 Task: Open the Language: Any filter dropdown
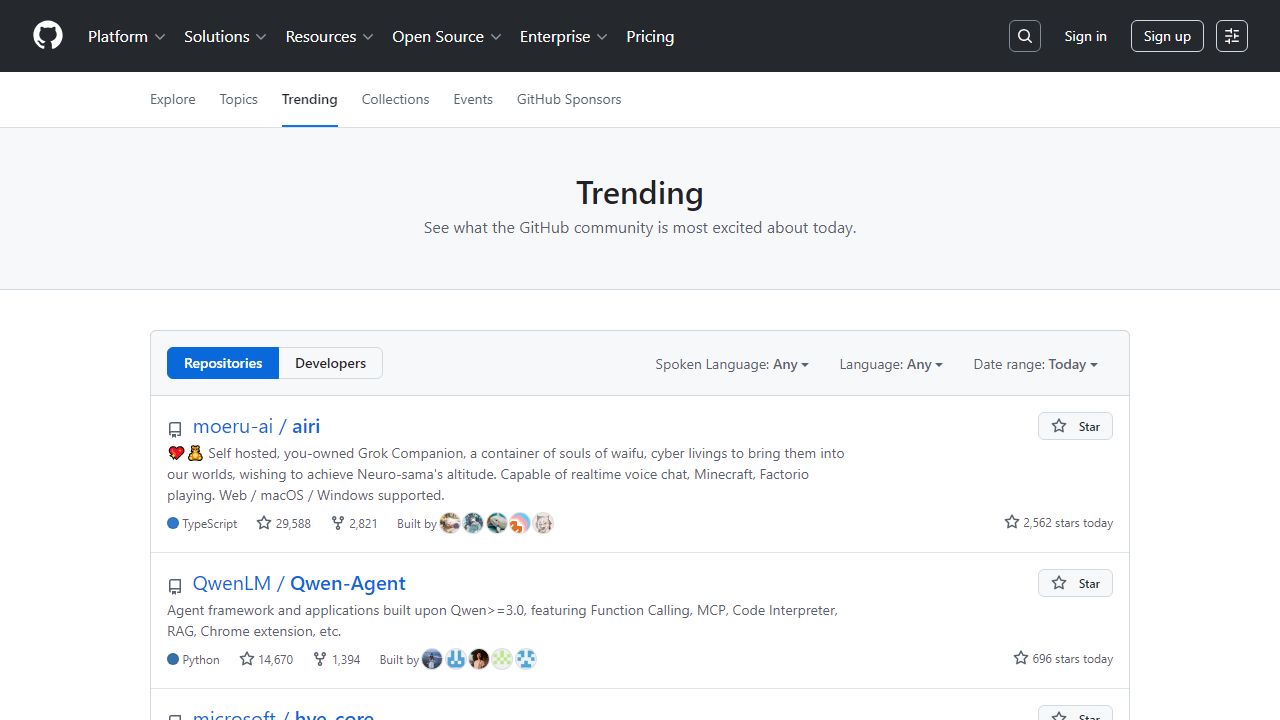pos(891,364)
